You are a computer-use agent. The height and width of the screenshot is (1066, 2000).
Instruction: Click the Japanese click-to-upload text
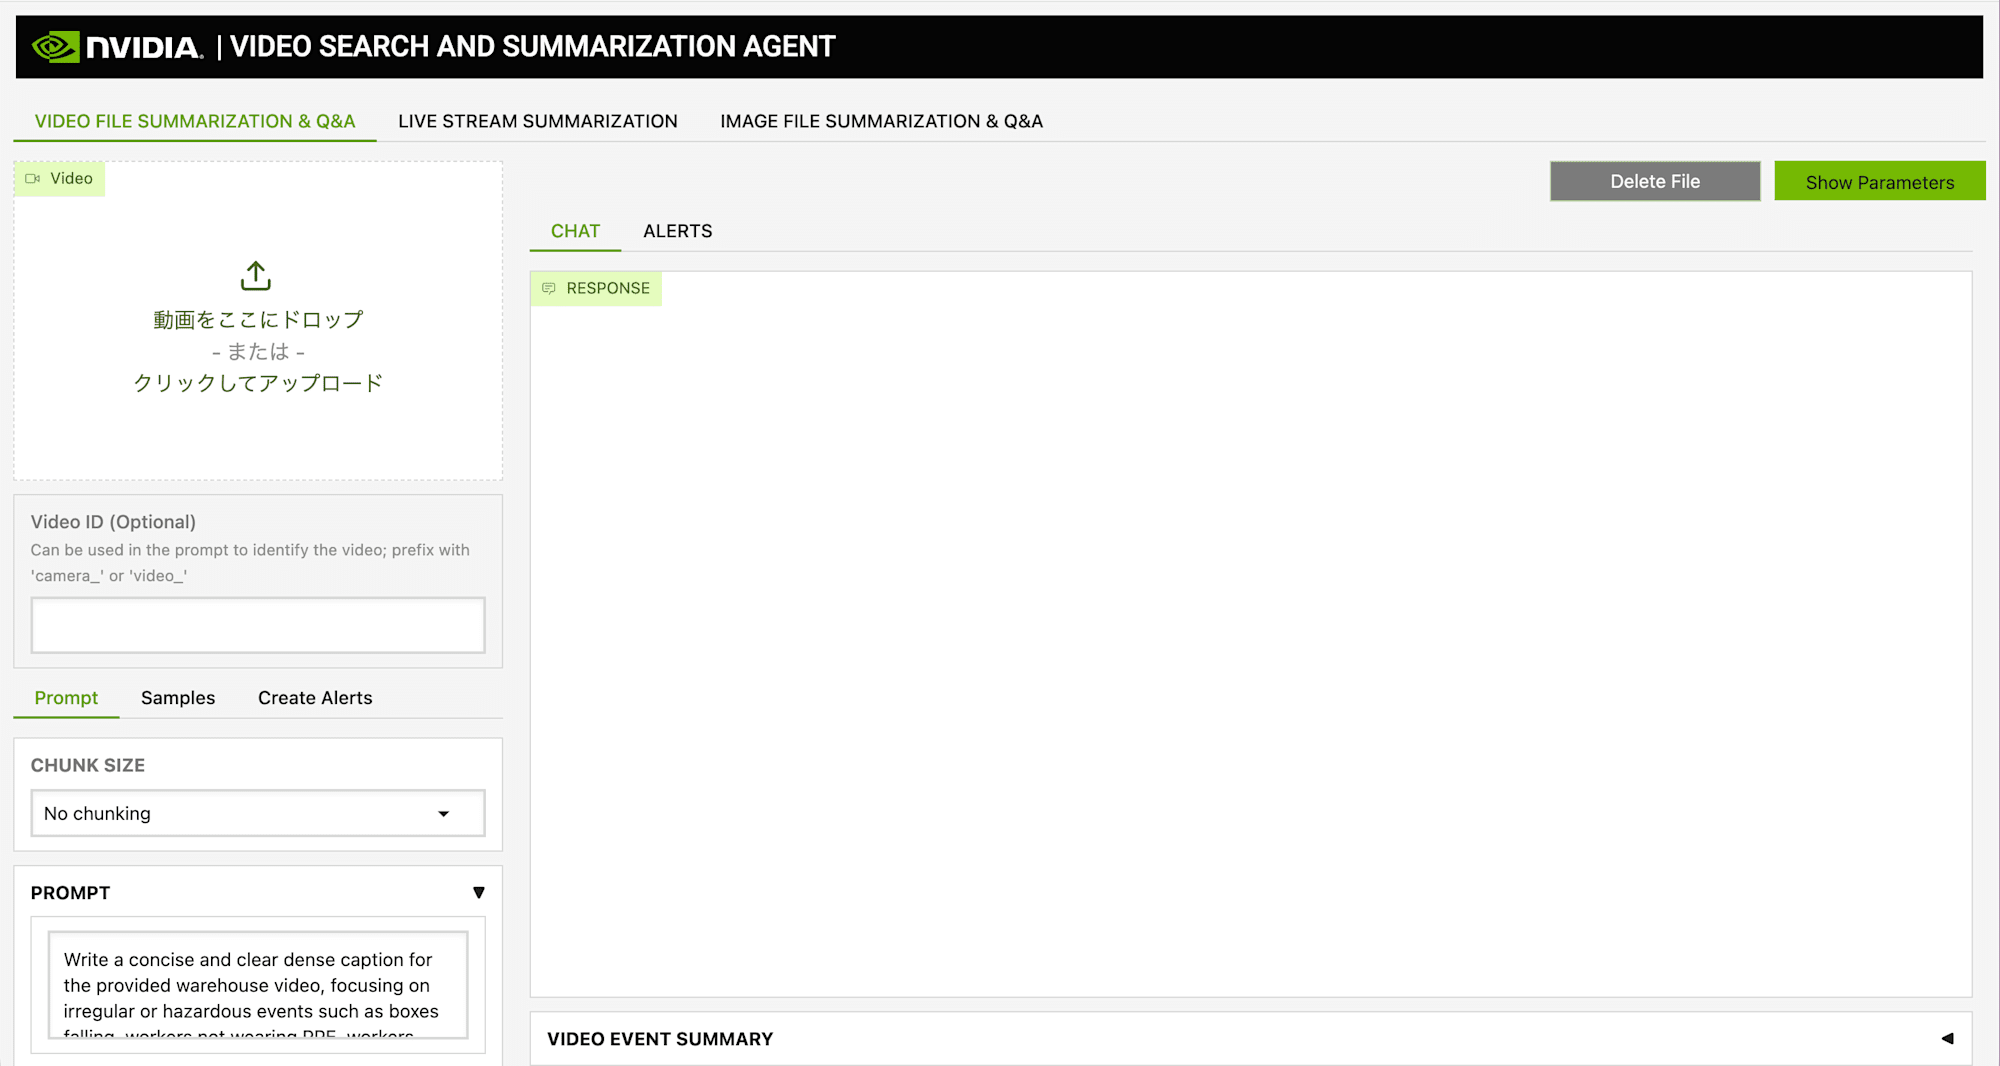(258, 383)
